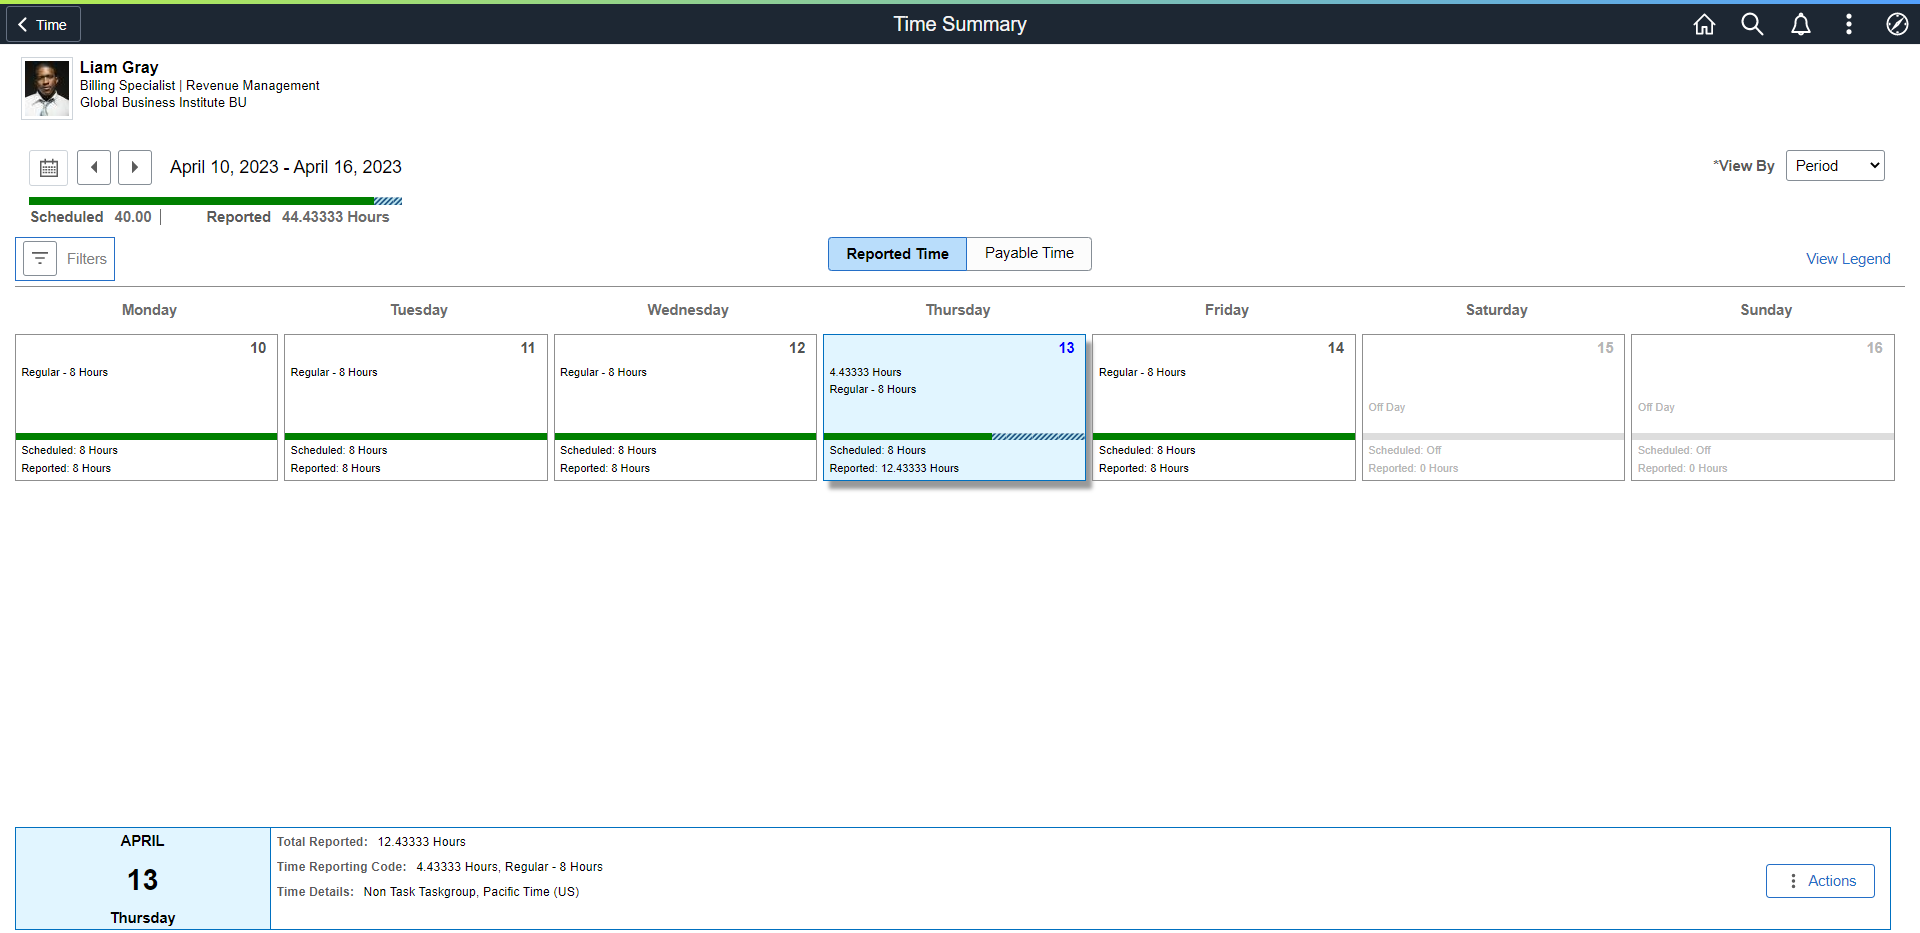Select the Friday 14 day tile
Viewport: 1920px width, 933px height.
click(x=1224, y=407)
